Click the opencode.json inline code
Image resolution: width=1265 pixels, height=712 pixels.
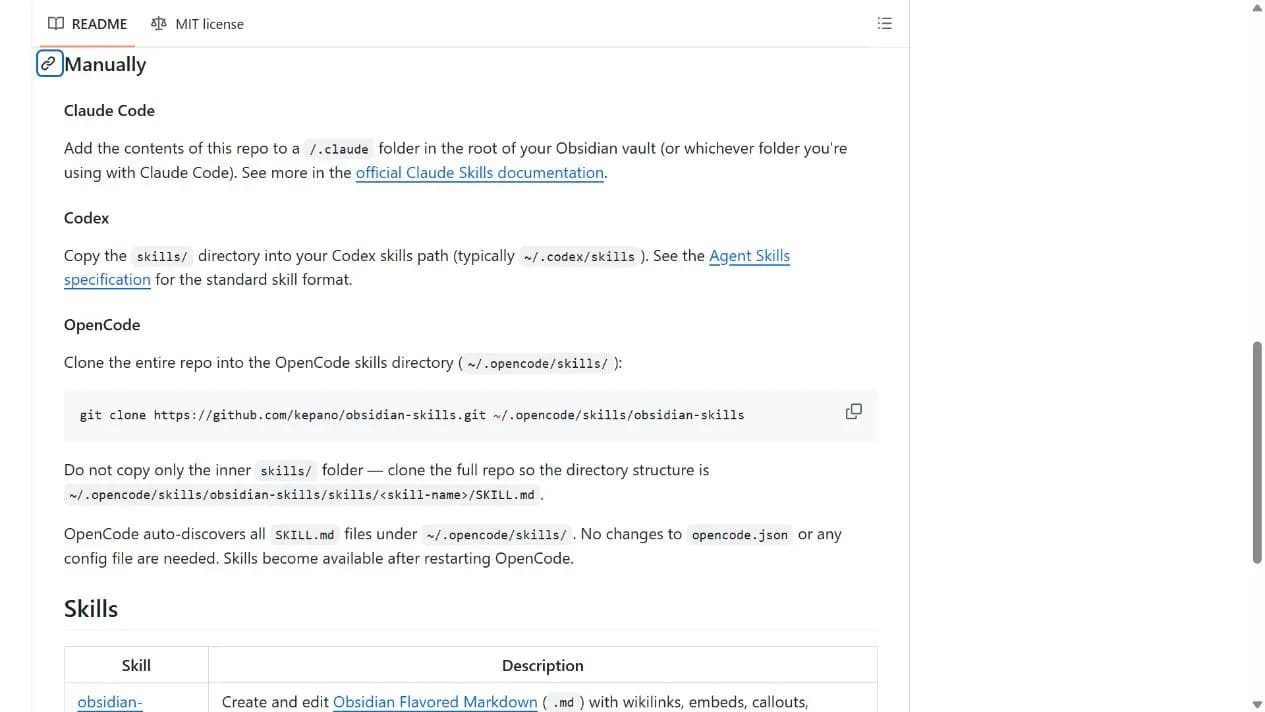740,535
